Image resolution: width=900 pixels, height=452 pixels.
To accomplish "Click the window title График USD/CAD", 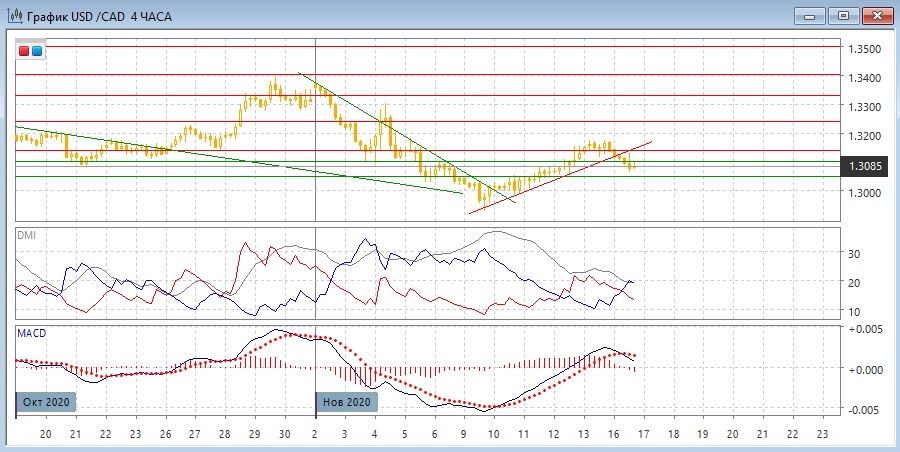I will coord(88,15).
